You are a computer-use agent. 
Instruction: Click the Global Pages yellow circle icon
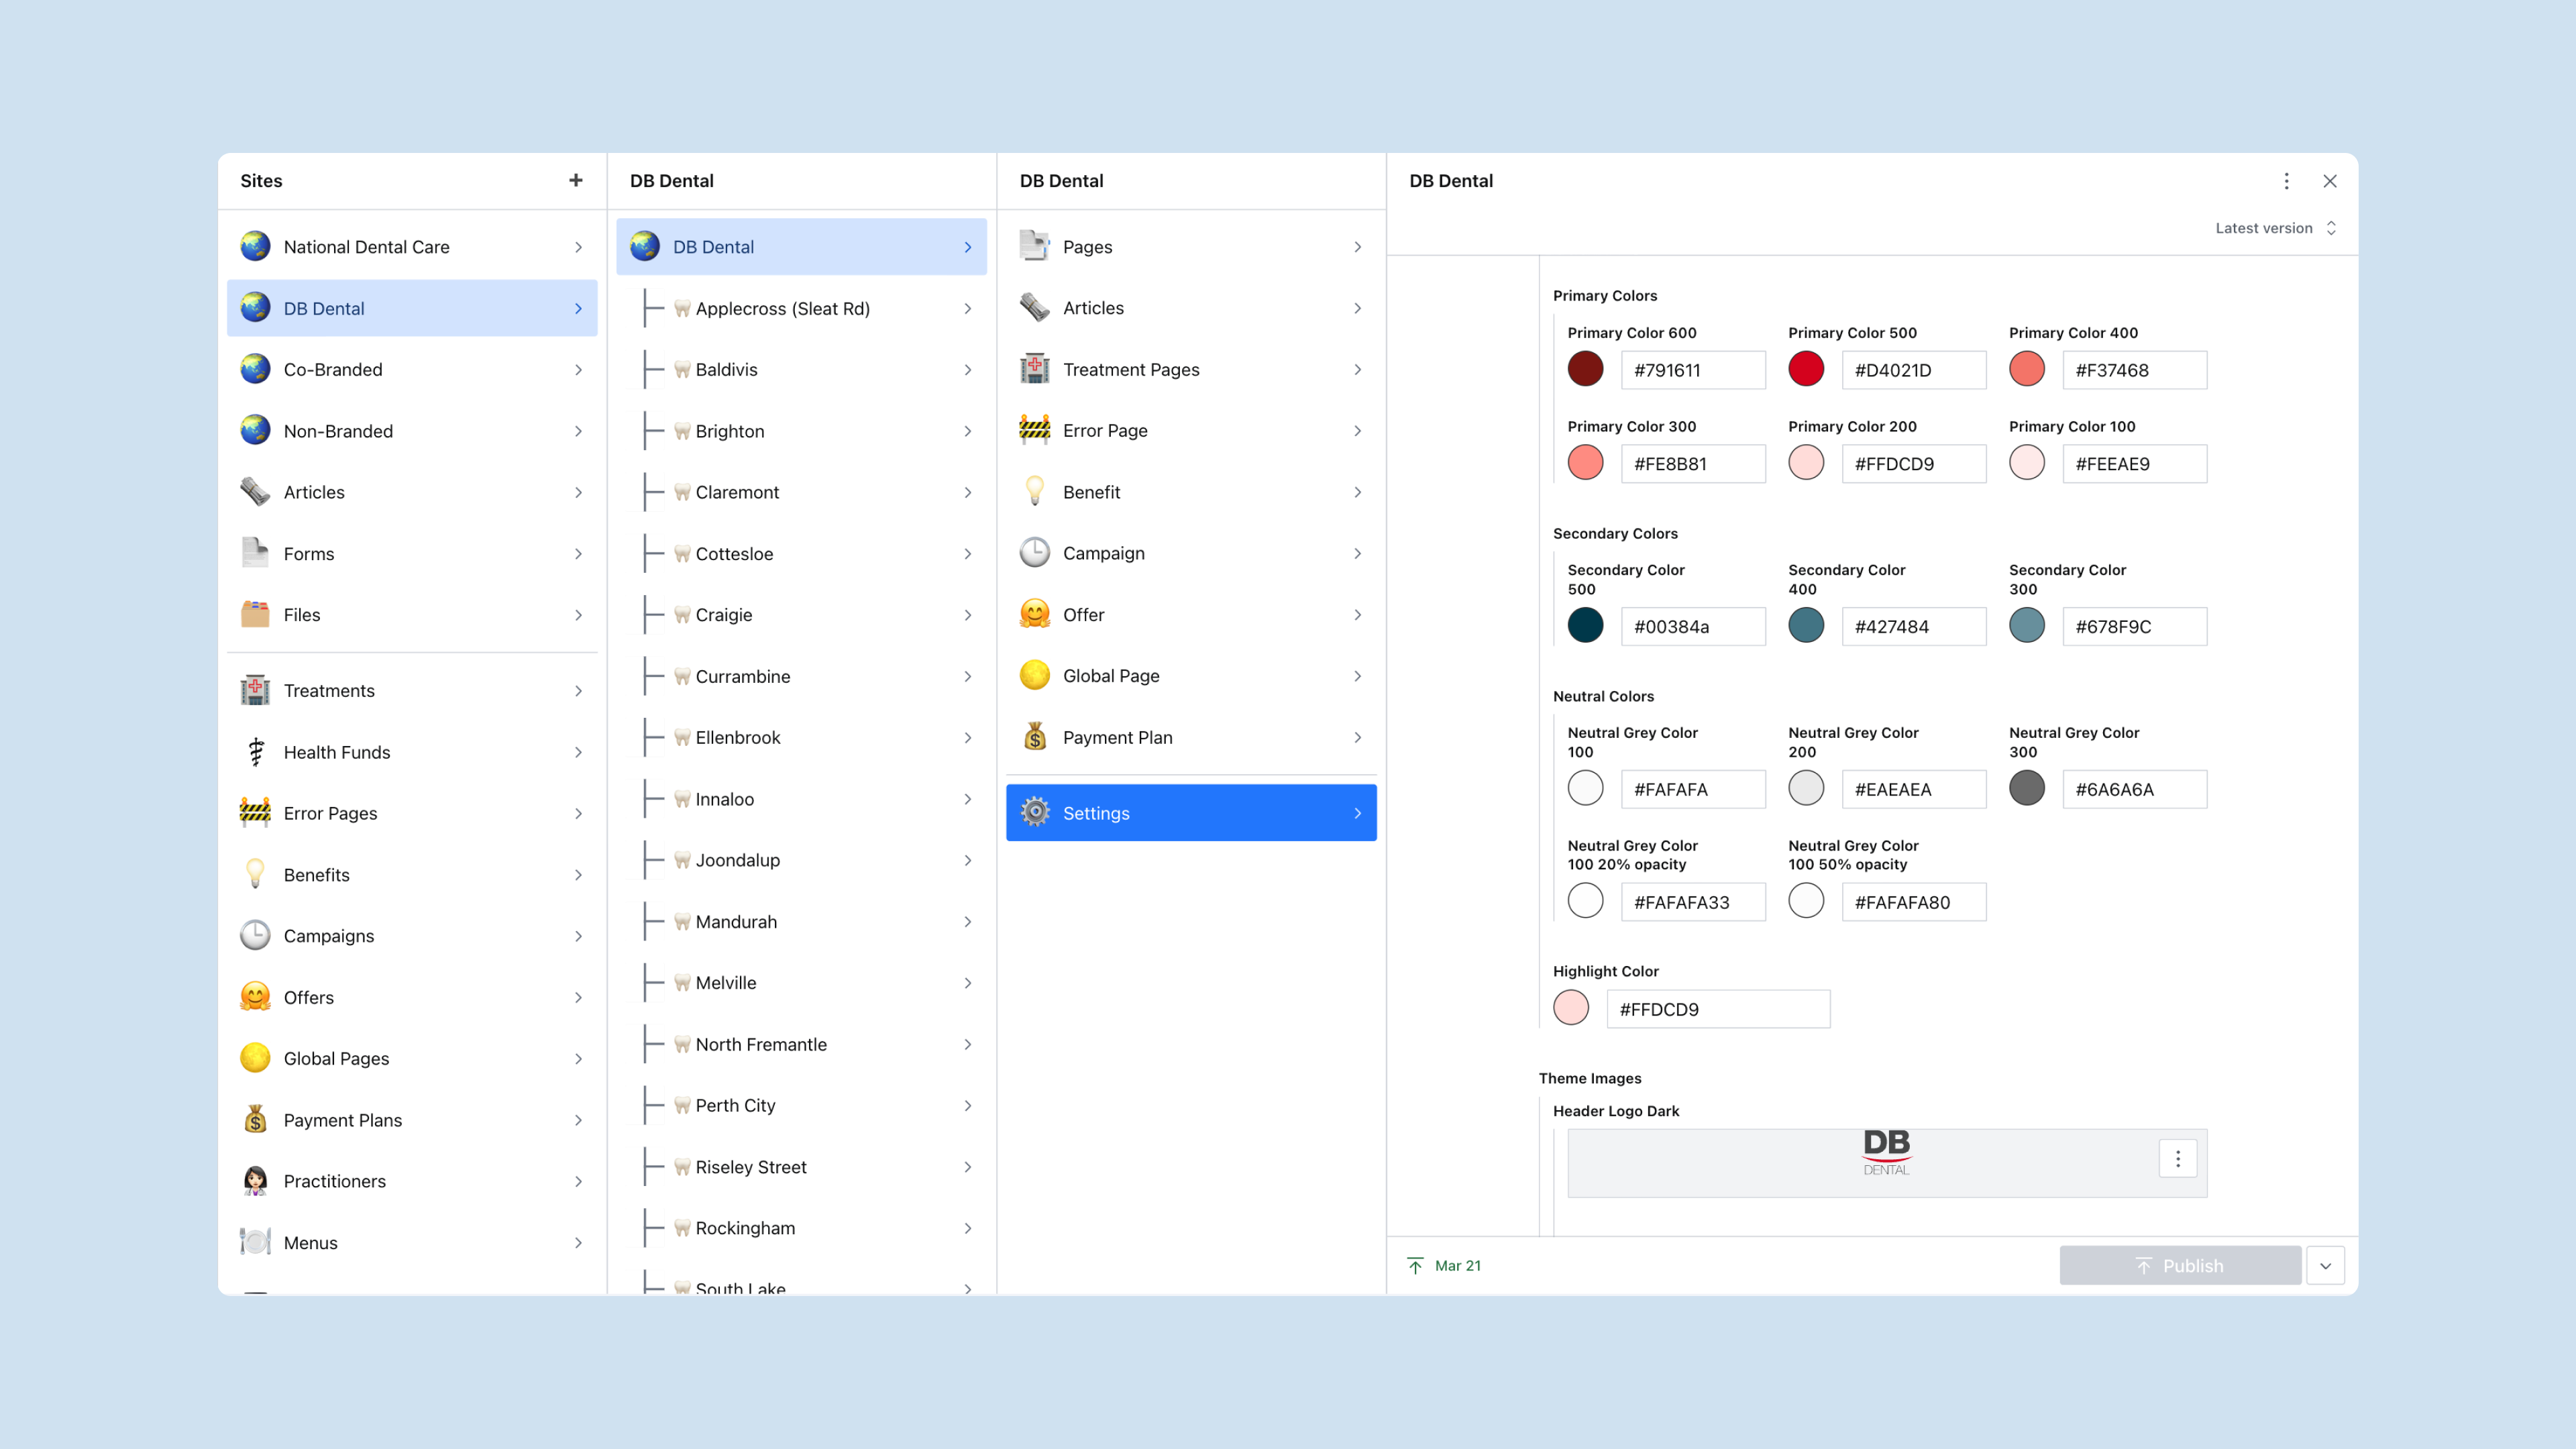tap(255, 1058)
